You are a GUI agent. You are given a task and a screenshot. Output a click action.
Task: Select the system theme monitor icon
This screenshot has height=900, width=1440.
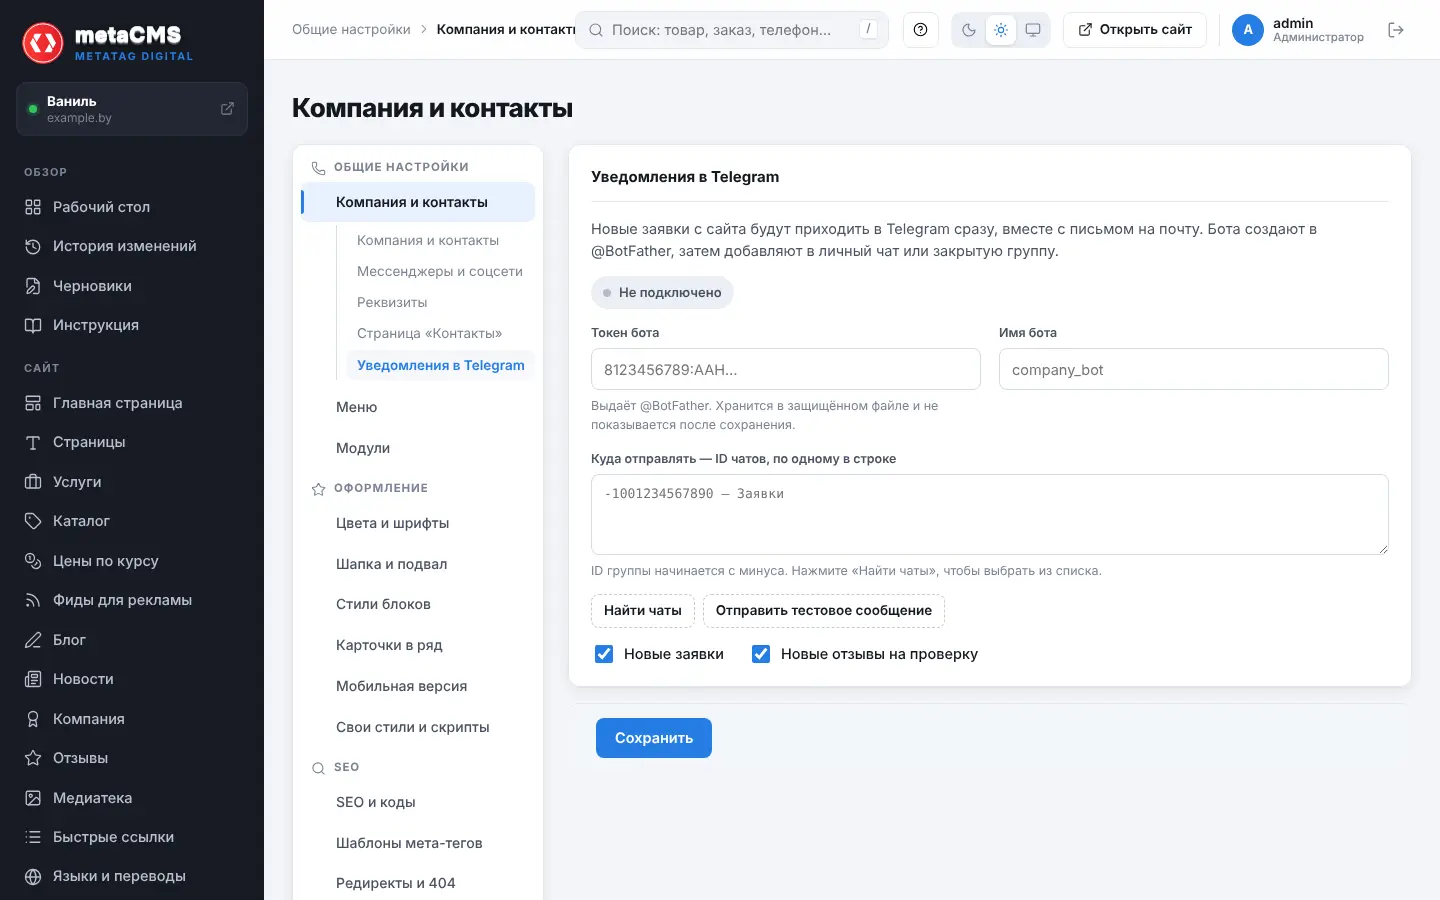[1033, 30]
